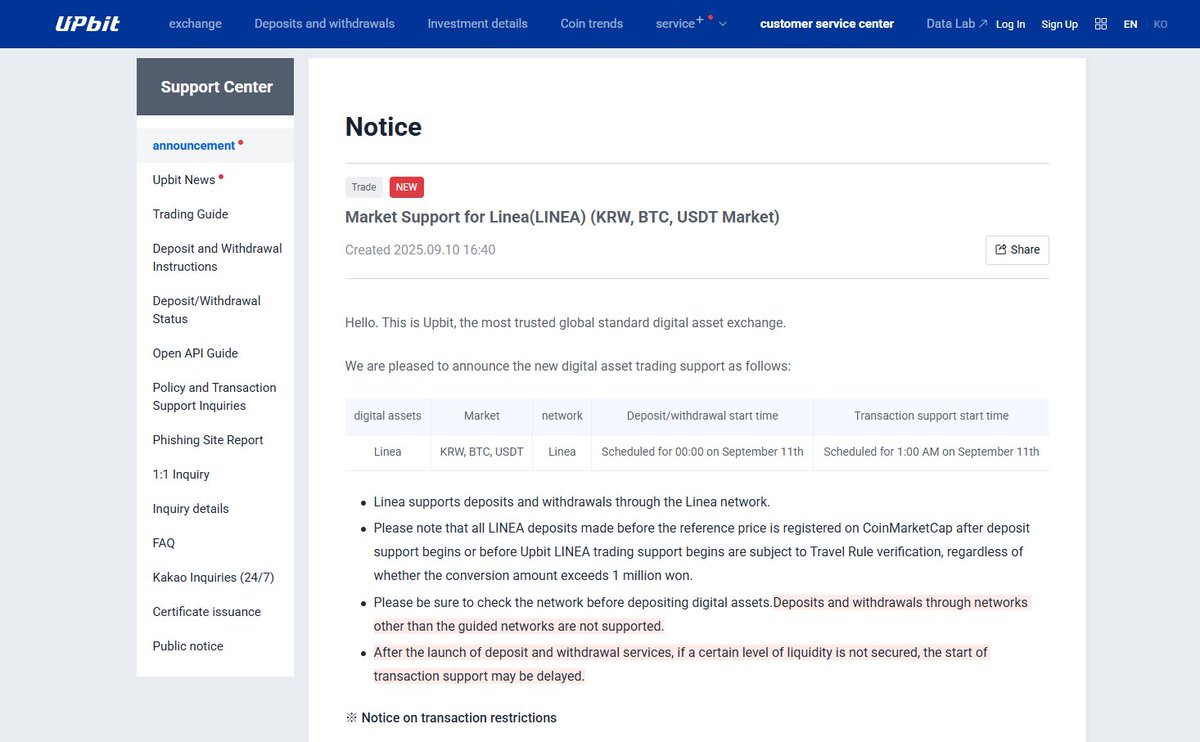Screen dimensions: 1200x742
Task: Open the apps grid icon
Action: (x=1101, y=24)
